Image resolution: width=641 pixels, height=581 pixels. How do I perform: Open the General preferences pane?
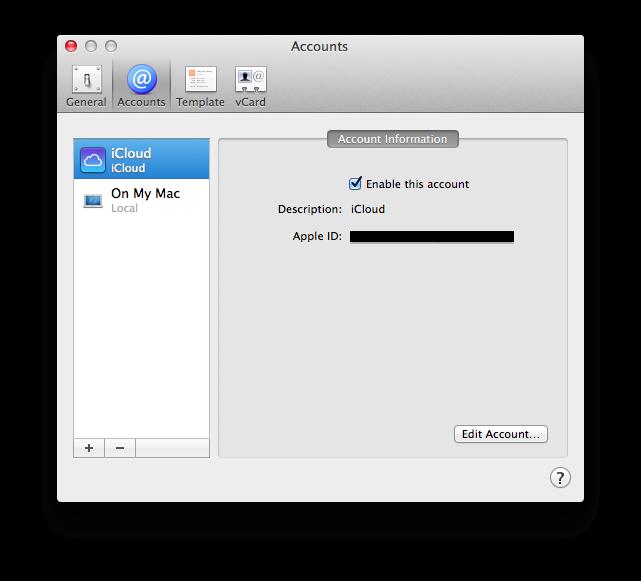(x=86, y=86)
